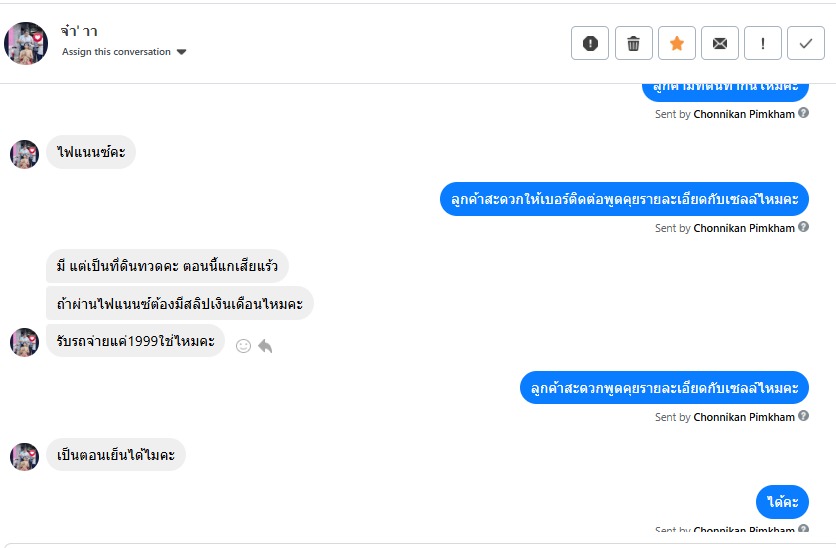836x548 pixels.
Task: Move conversation to spam with exclamation-circle icon
Action: [x=590, y=43]
